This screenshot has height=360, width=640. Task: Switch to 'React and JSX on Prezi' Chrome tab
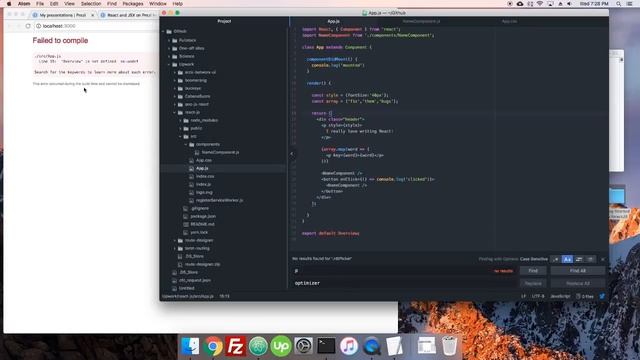click(x=129, y=15)
